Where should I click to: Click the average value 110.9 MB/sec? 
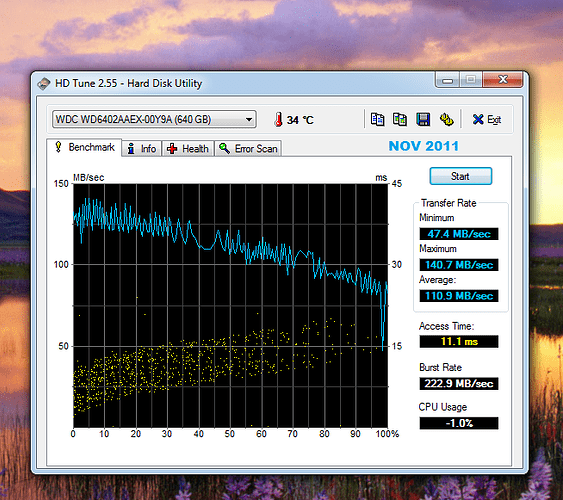(x=459, y=296)
